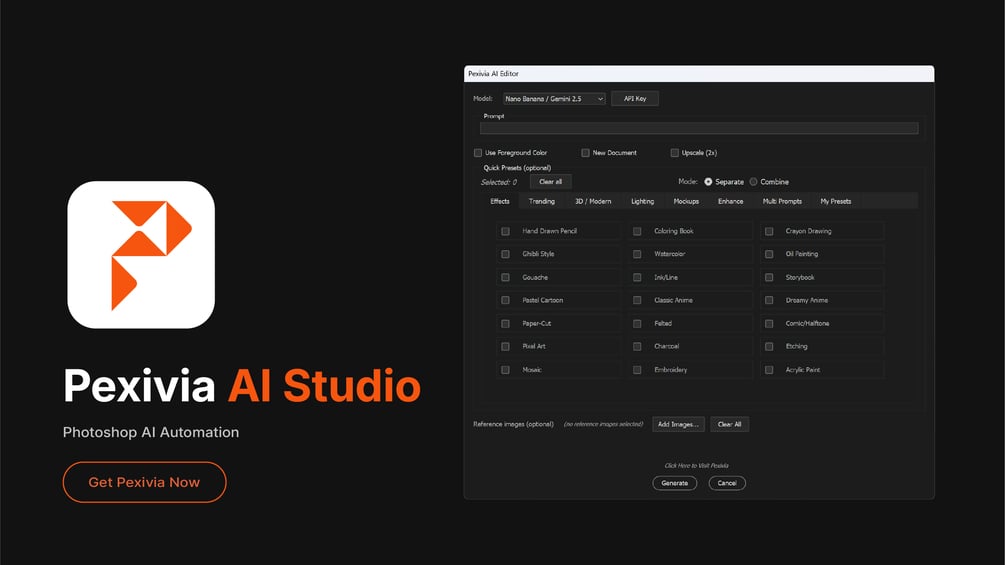This screenshot has height=565, width=1005.
Task: Open the Lighting tab
Action: coord(642,201)
